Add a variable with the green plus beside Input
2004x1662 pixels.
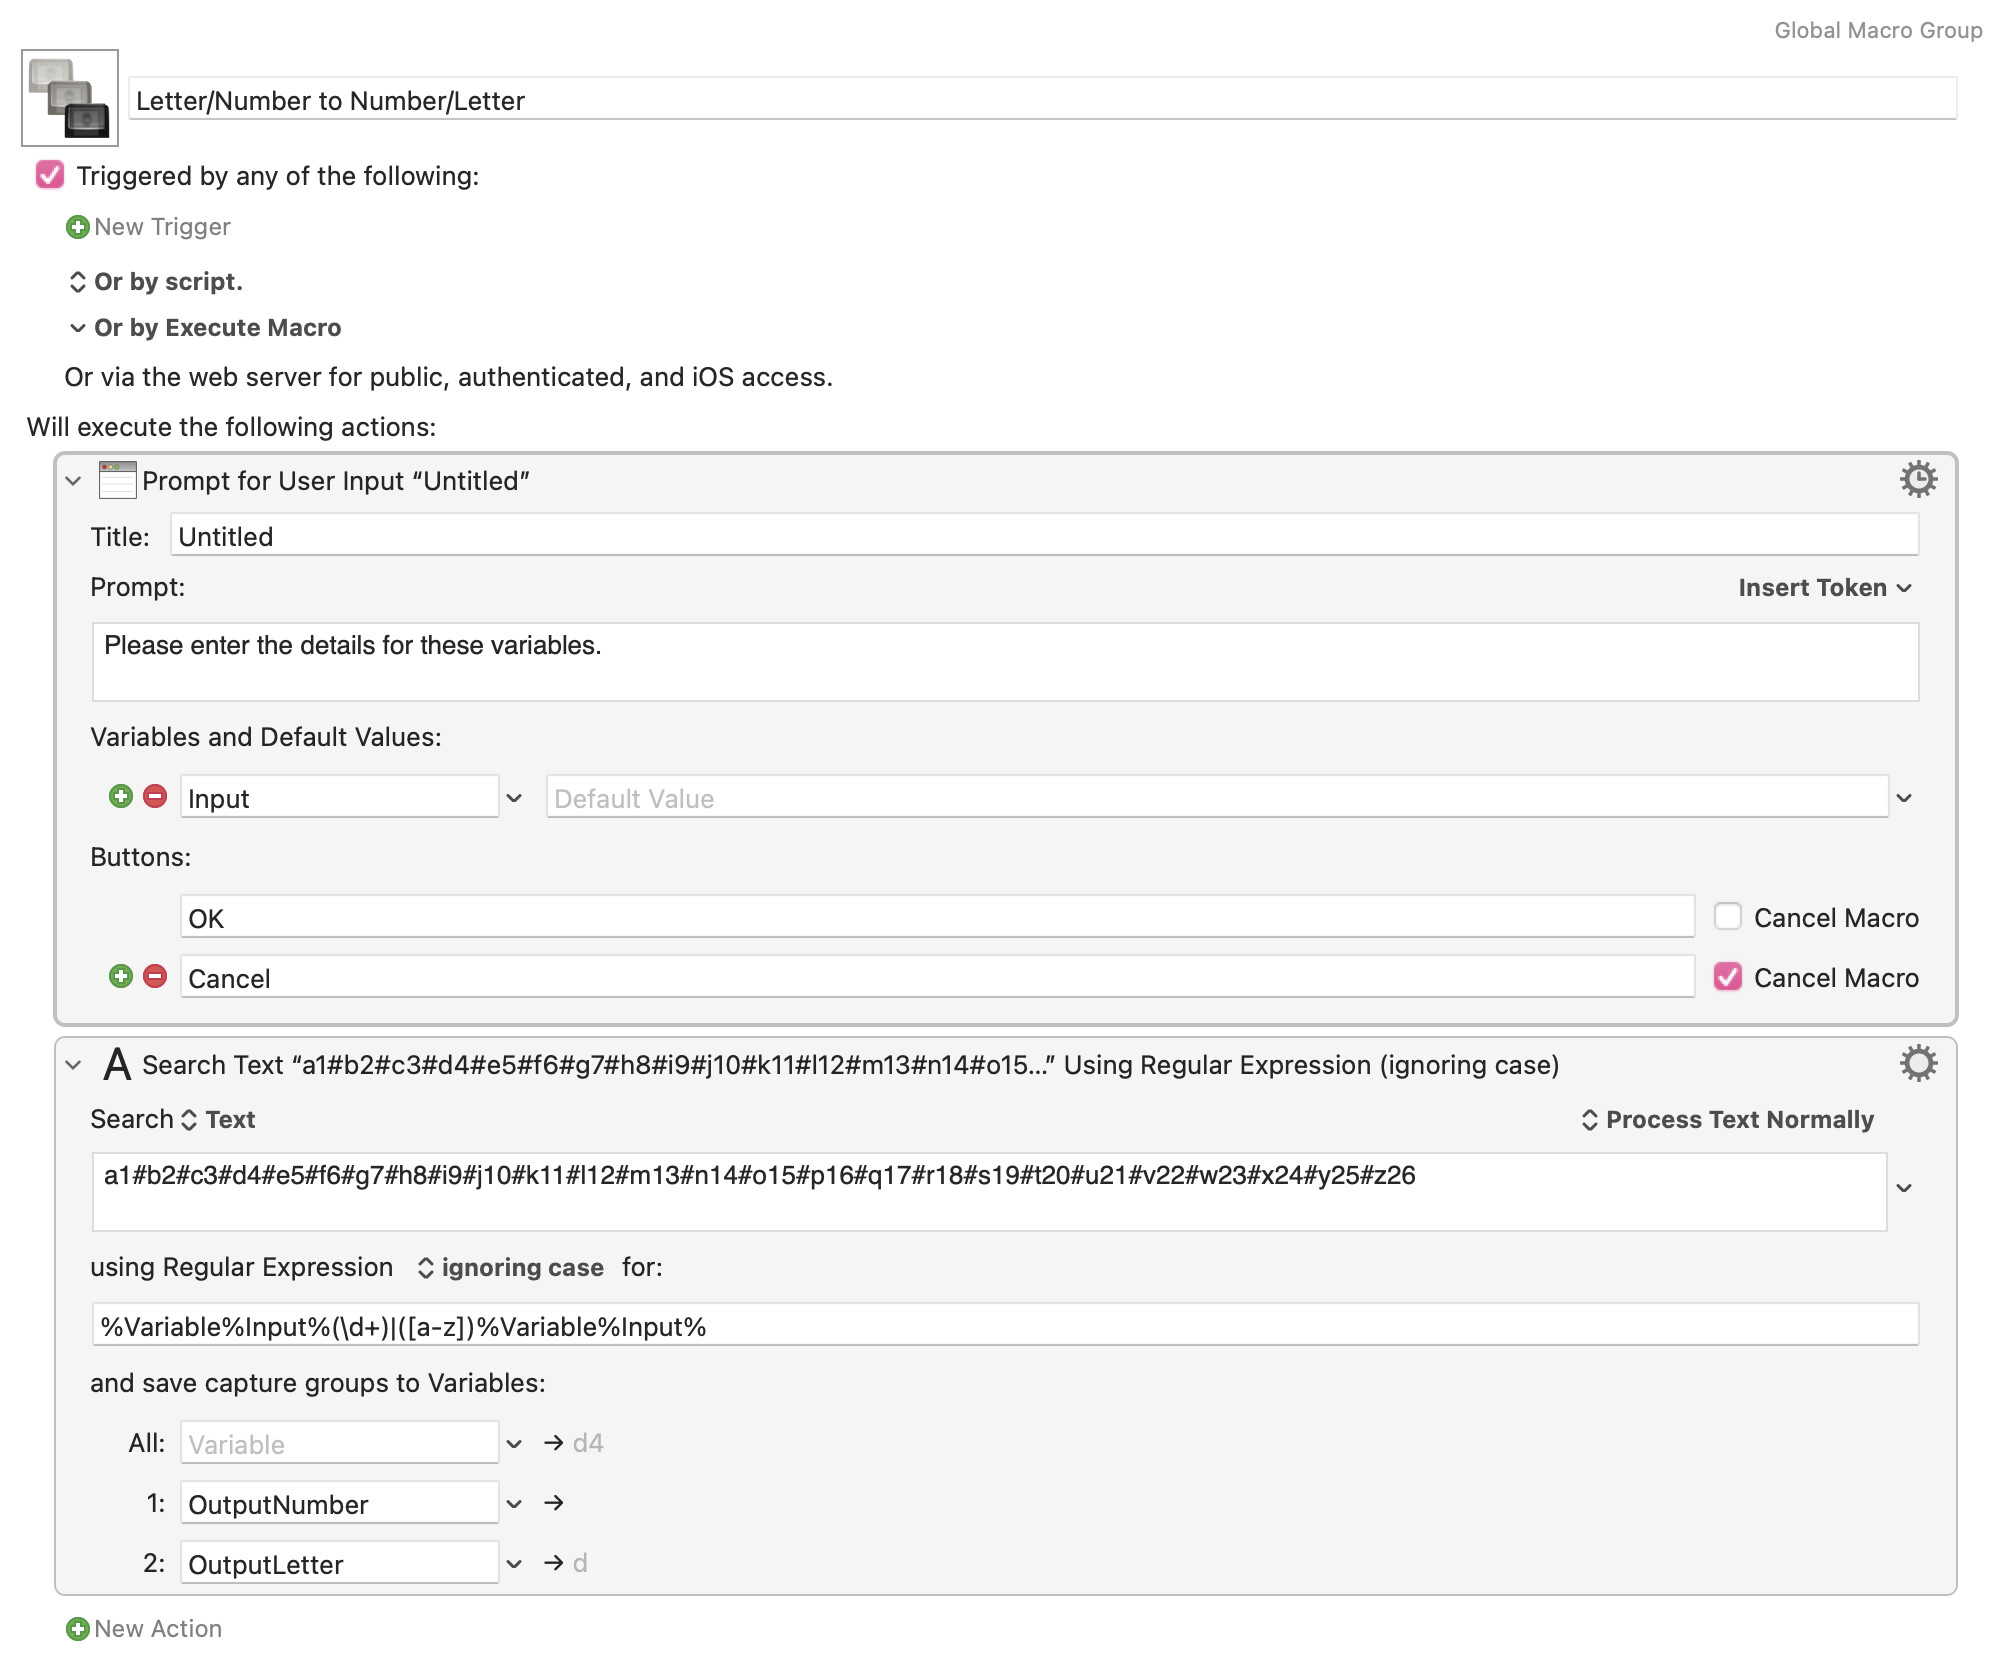pos(121,797)
